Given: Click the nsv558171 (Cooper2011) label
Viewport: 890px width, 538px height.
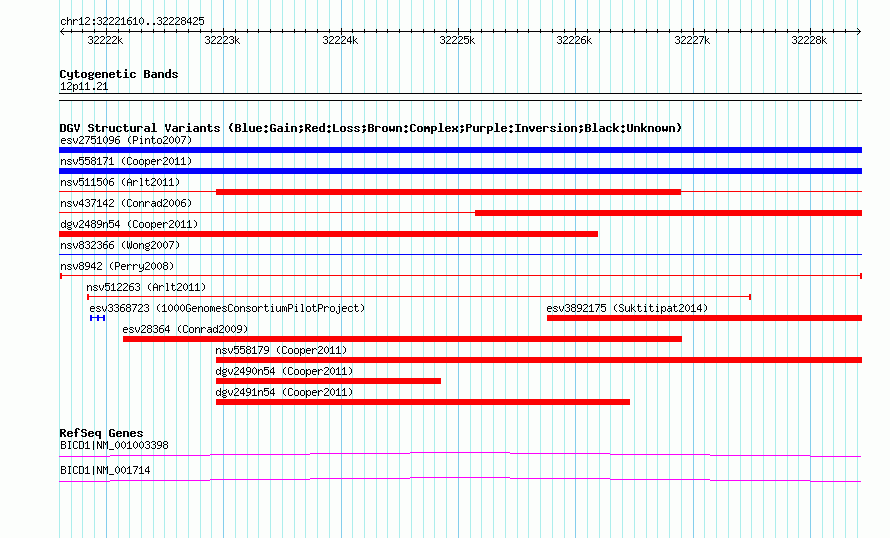Looking at the screenshot, I should coord(126,161).
